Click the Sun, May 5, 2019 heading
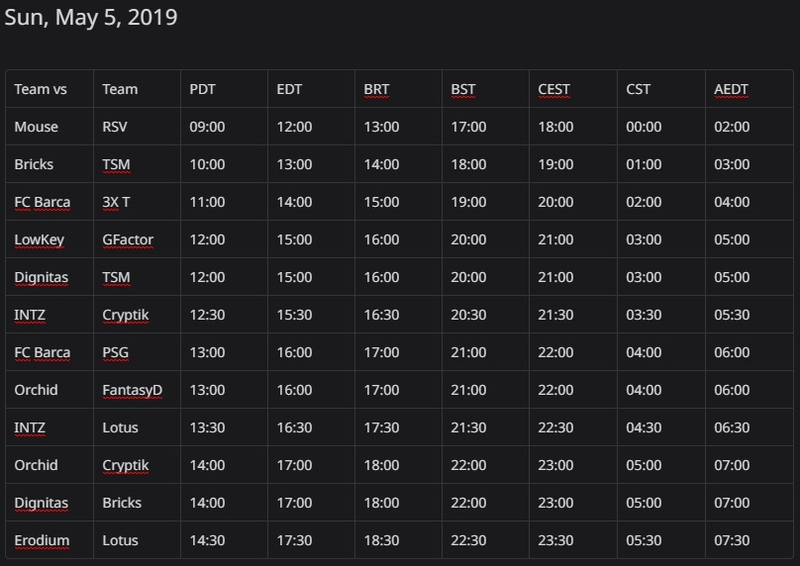This screenshot has height=566, width=800. (91, 17)
